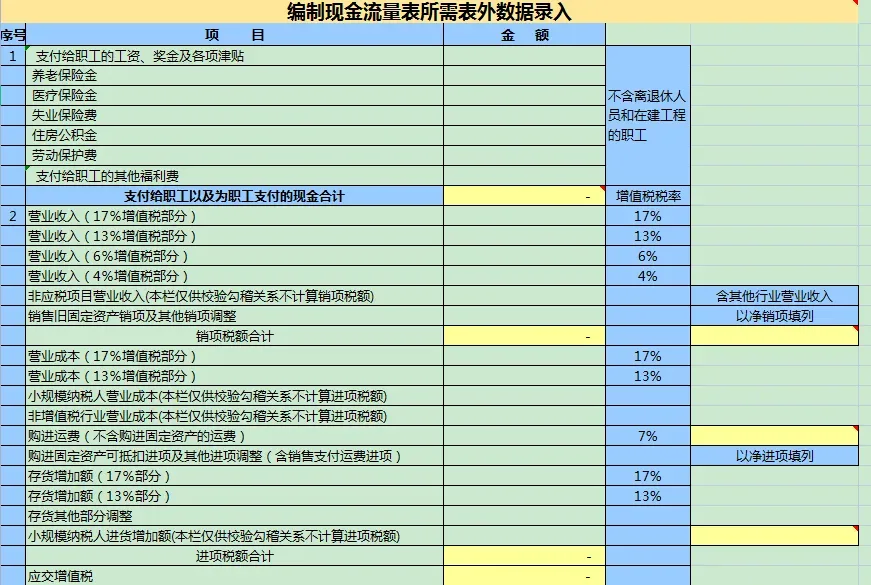
Task: Click the amount cell for 养老保险金
Action: pyautogui.click(x=524, y=76)
